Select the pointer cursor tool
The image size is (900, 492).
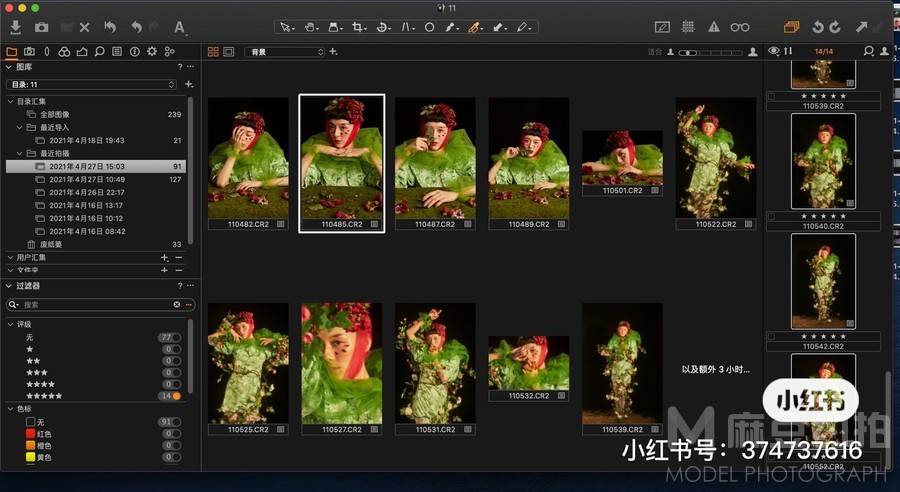click(x=286, y=27)
